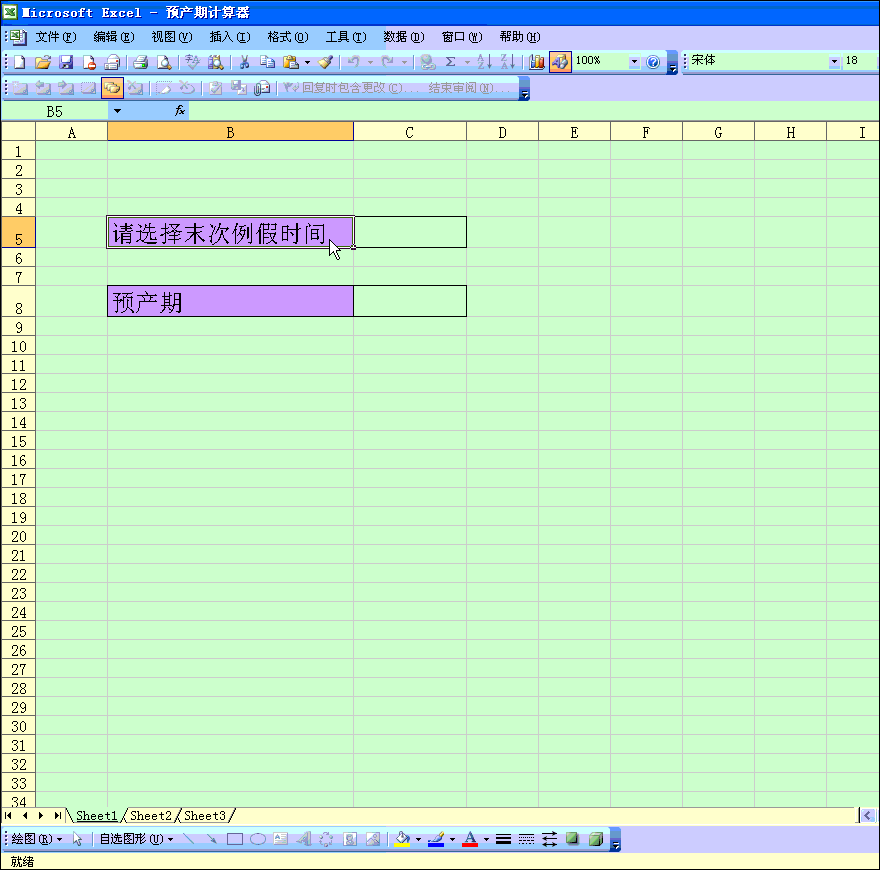Click the AutoSum icon

[451, 61]
